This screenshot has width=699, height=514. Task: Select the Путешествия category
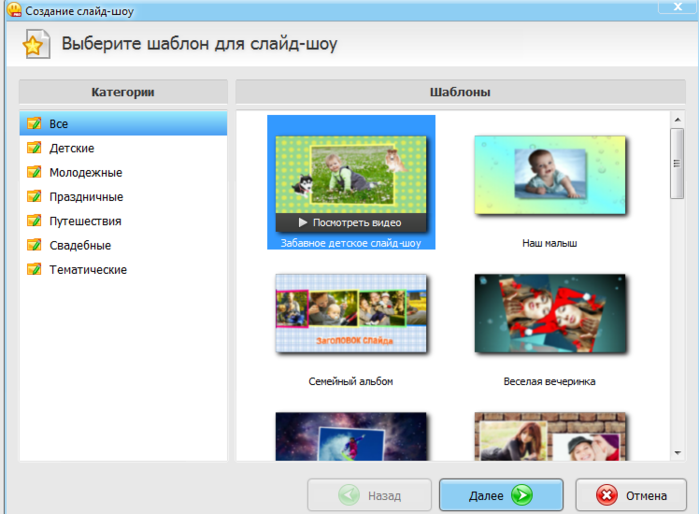123,221
